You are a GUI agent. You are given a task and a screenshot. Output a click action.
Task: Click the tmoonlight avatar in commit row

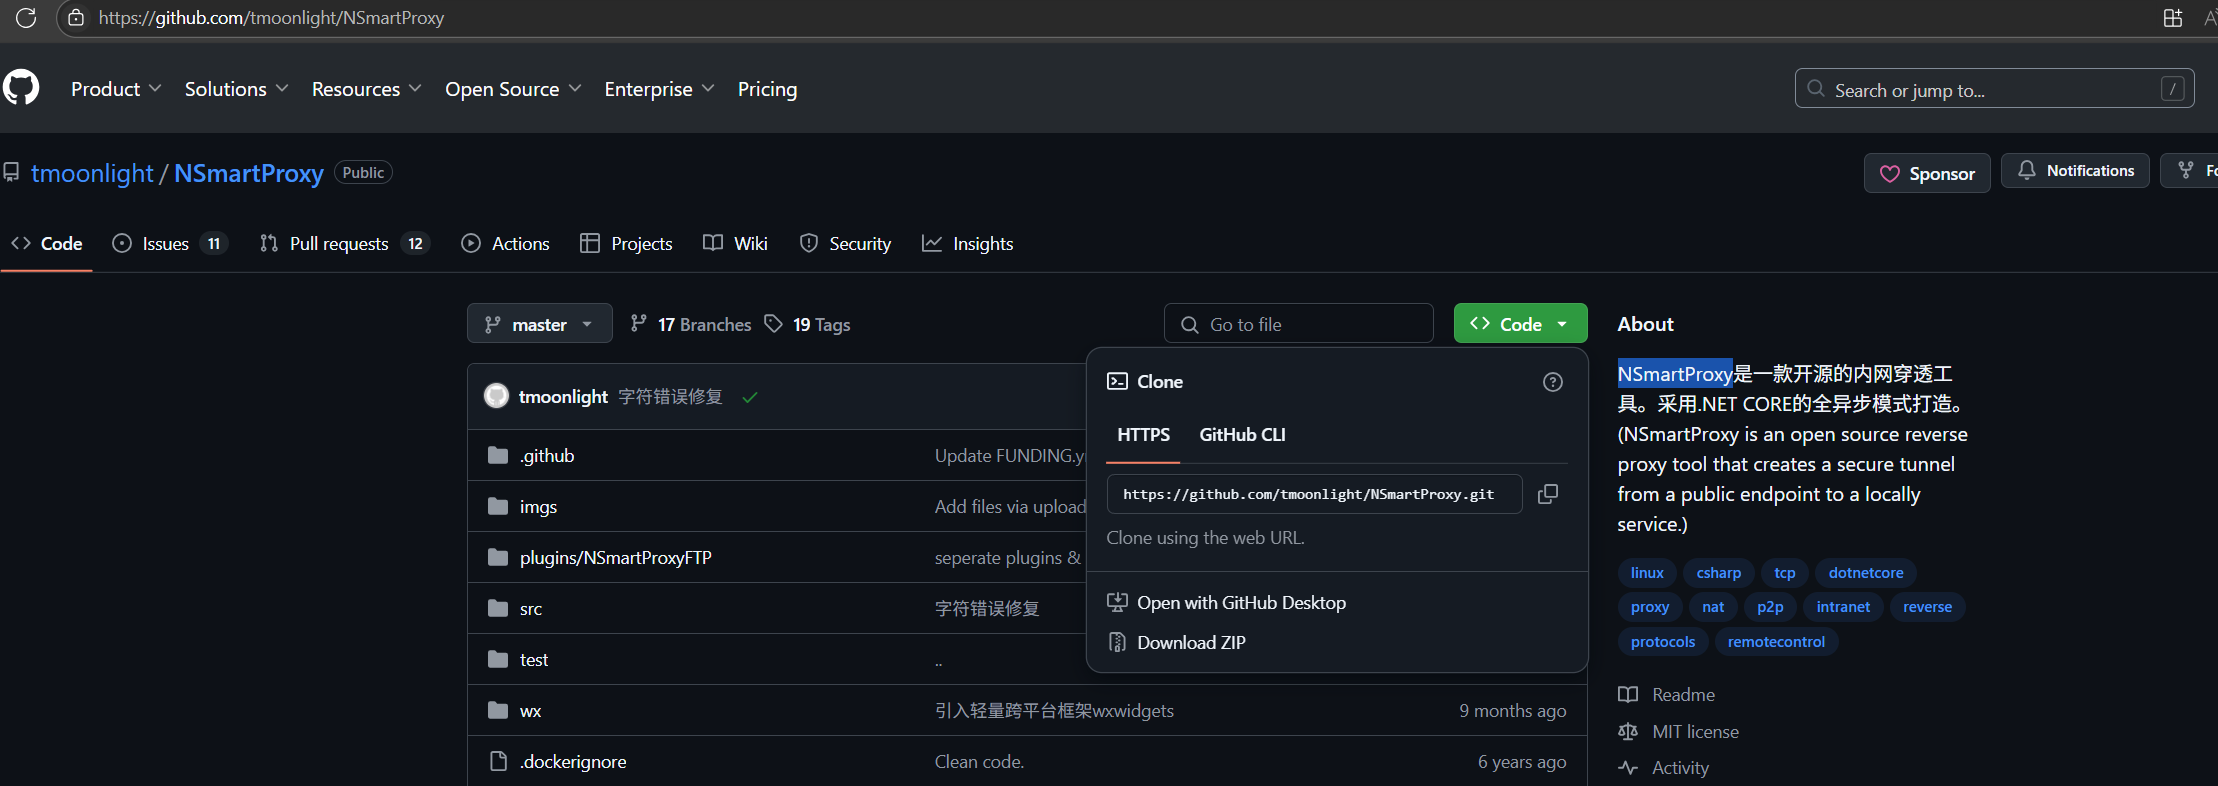click(x=496, y=396)
